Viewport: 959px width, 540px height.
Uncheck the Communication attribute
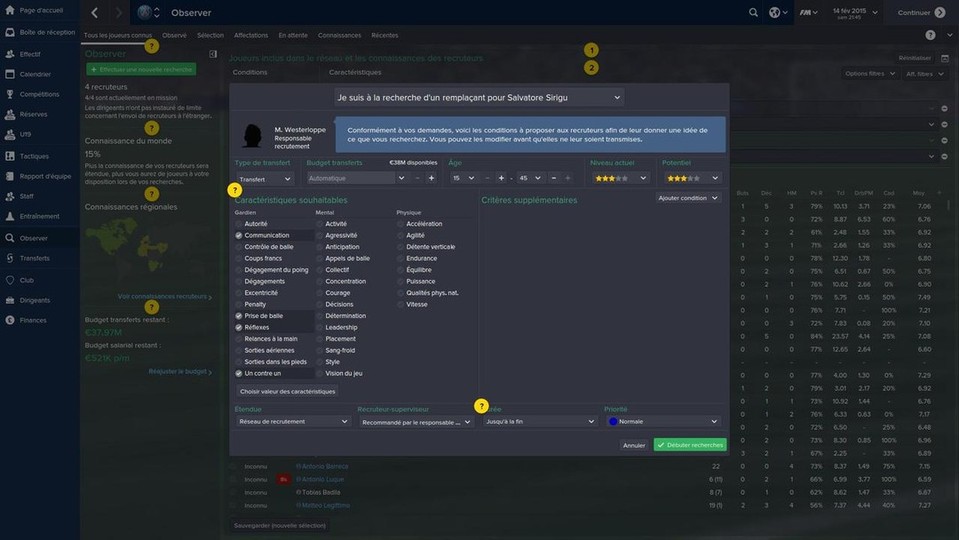[x=239, y=235]
